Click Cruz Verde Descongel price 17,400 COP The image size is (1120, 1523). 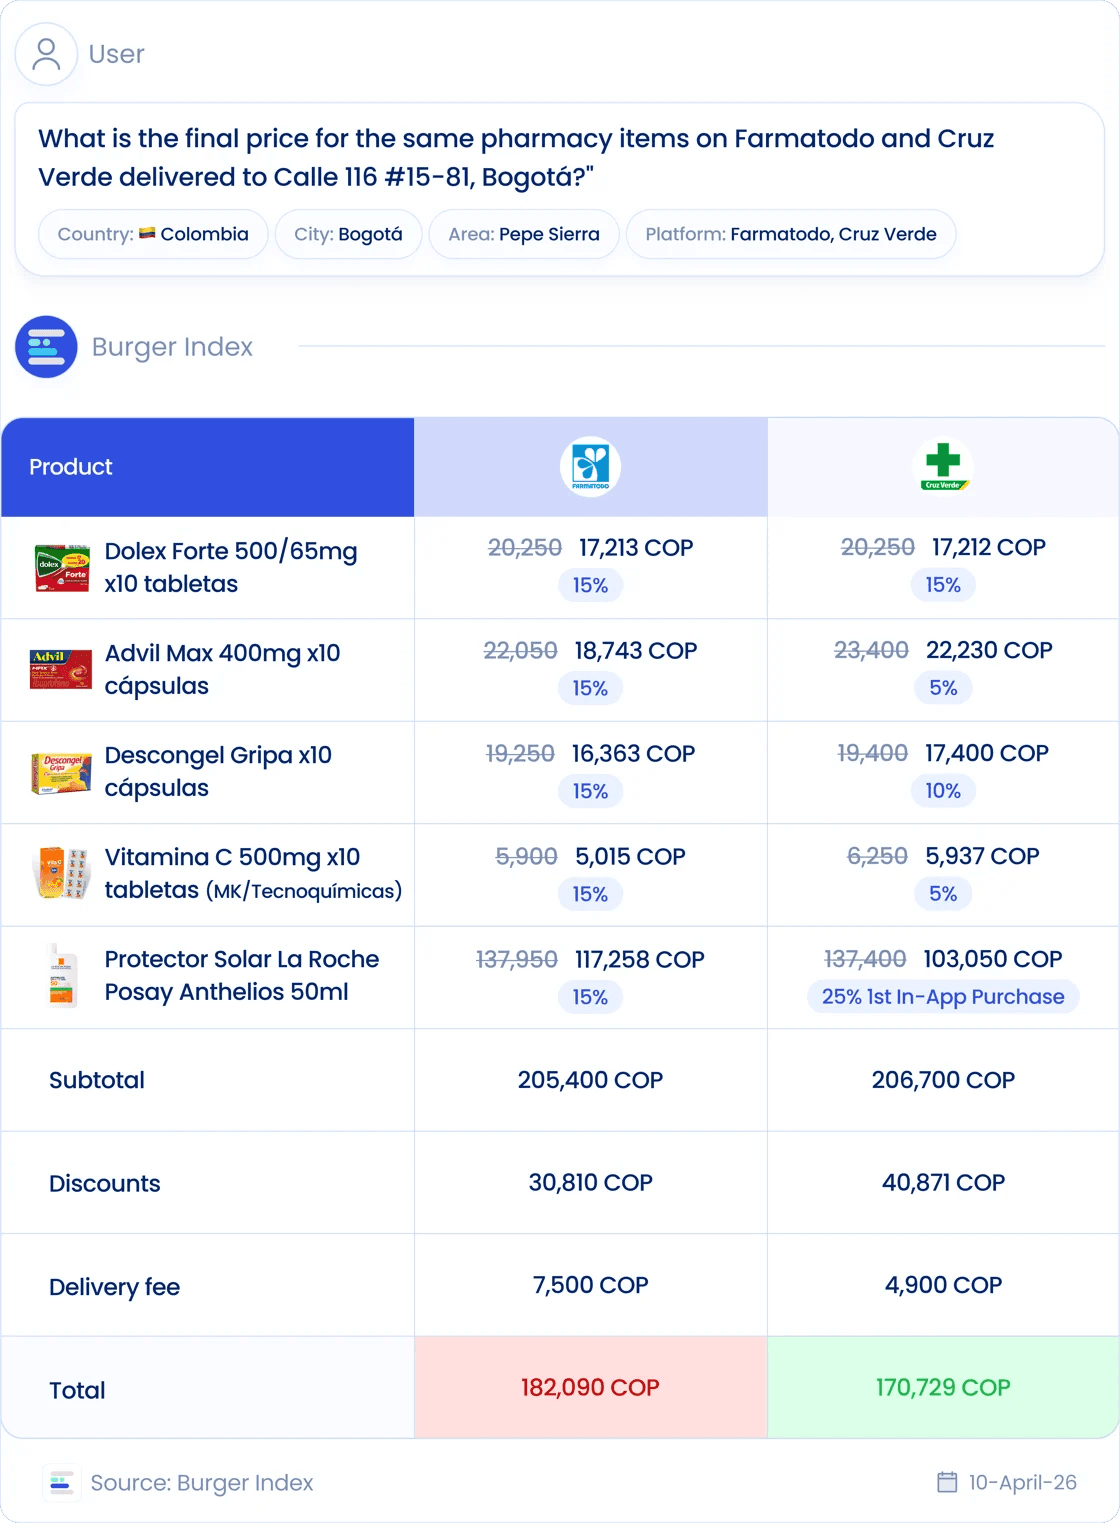[987, 754]
